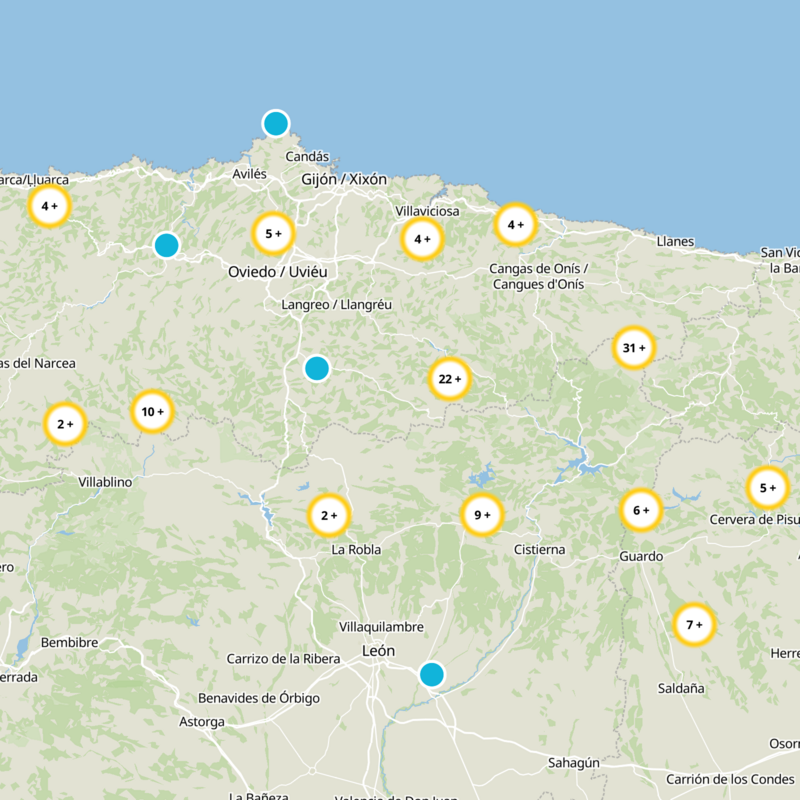Image resolution: width=800 pixels, height=800 pixels.
Task: Click the Avilés town label
Action: tap(249, 174)
